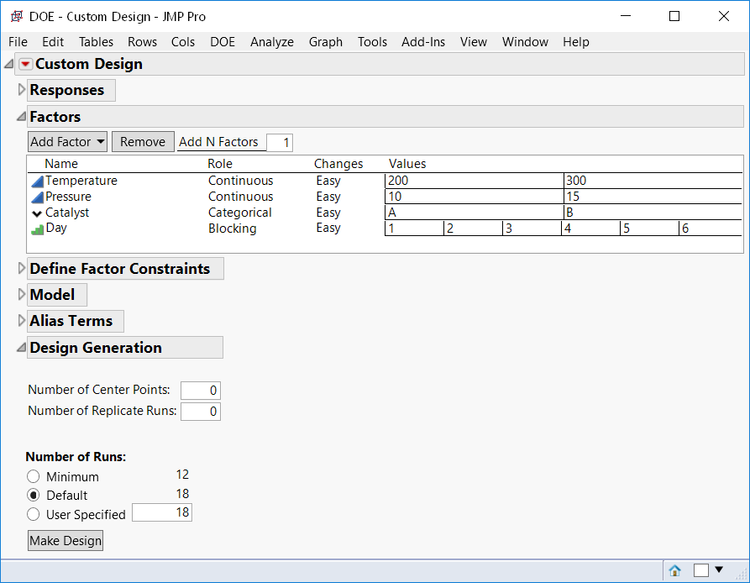The height and width of the screenshot is (583, 750).
Task: Collapse the Custom Design outline
Action: pos(9,64)
